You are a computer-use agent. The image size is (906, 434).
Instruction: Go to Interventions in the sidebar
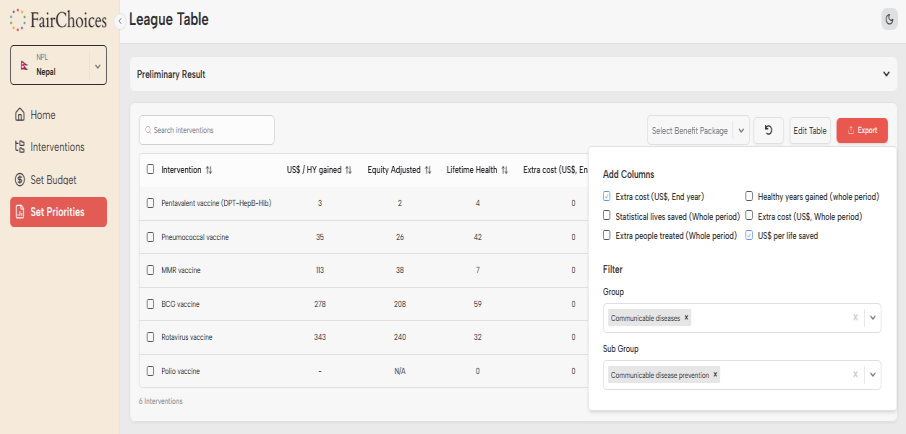(x=57, y=147)
